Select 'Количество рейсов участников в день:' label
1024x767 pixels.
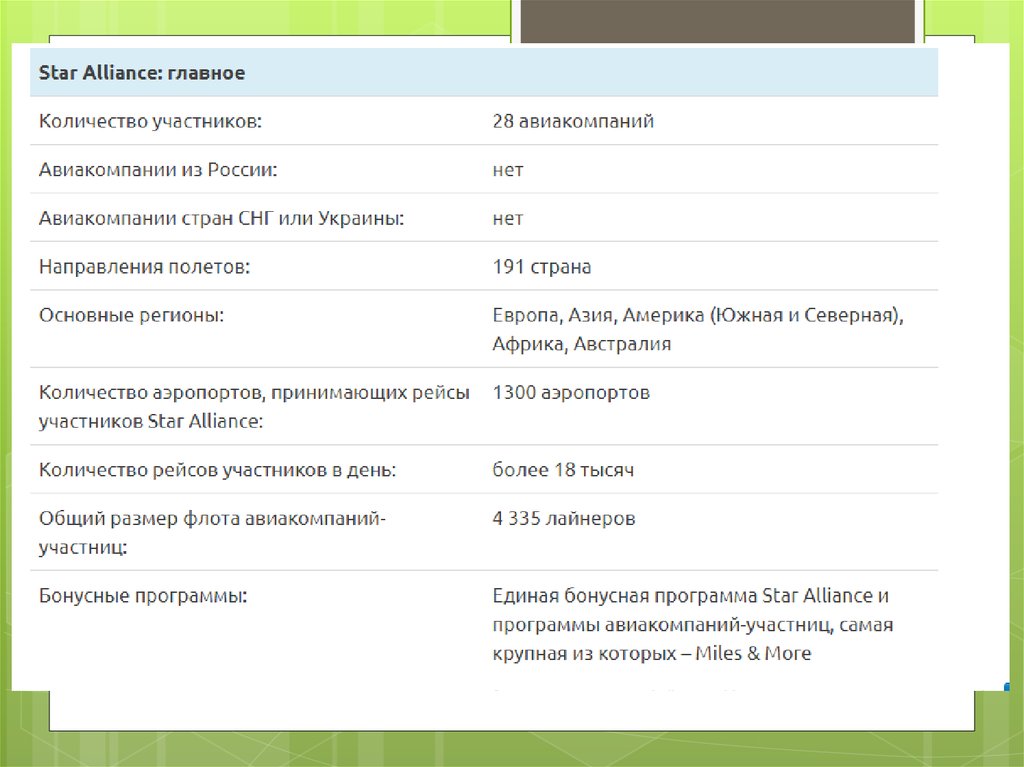217,470
